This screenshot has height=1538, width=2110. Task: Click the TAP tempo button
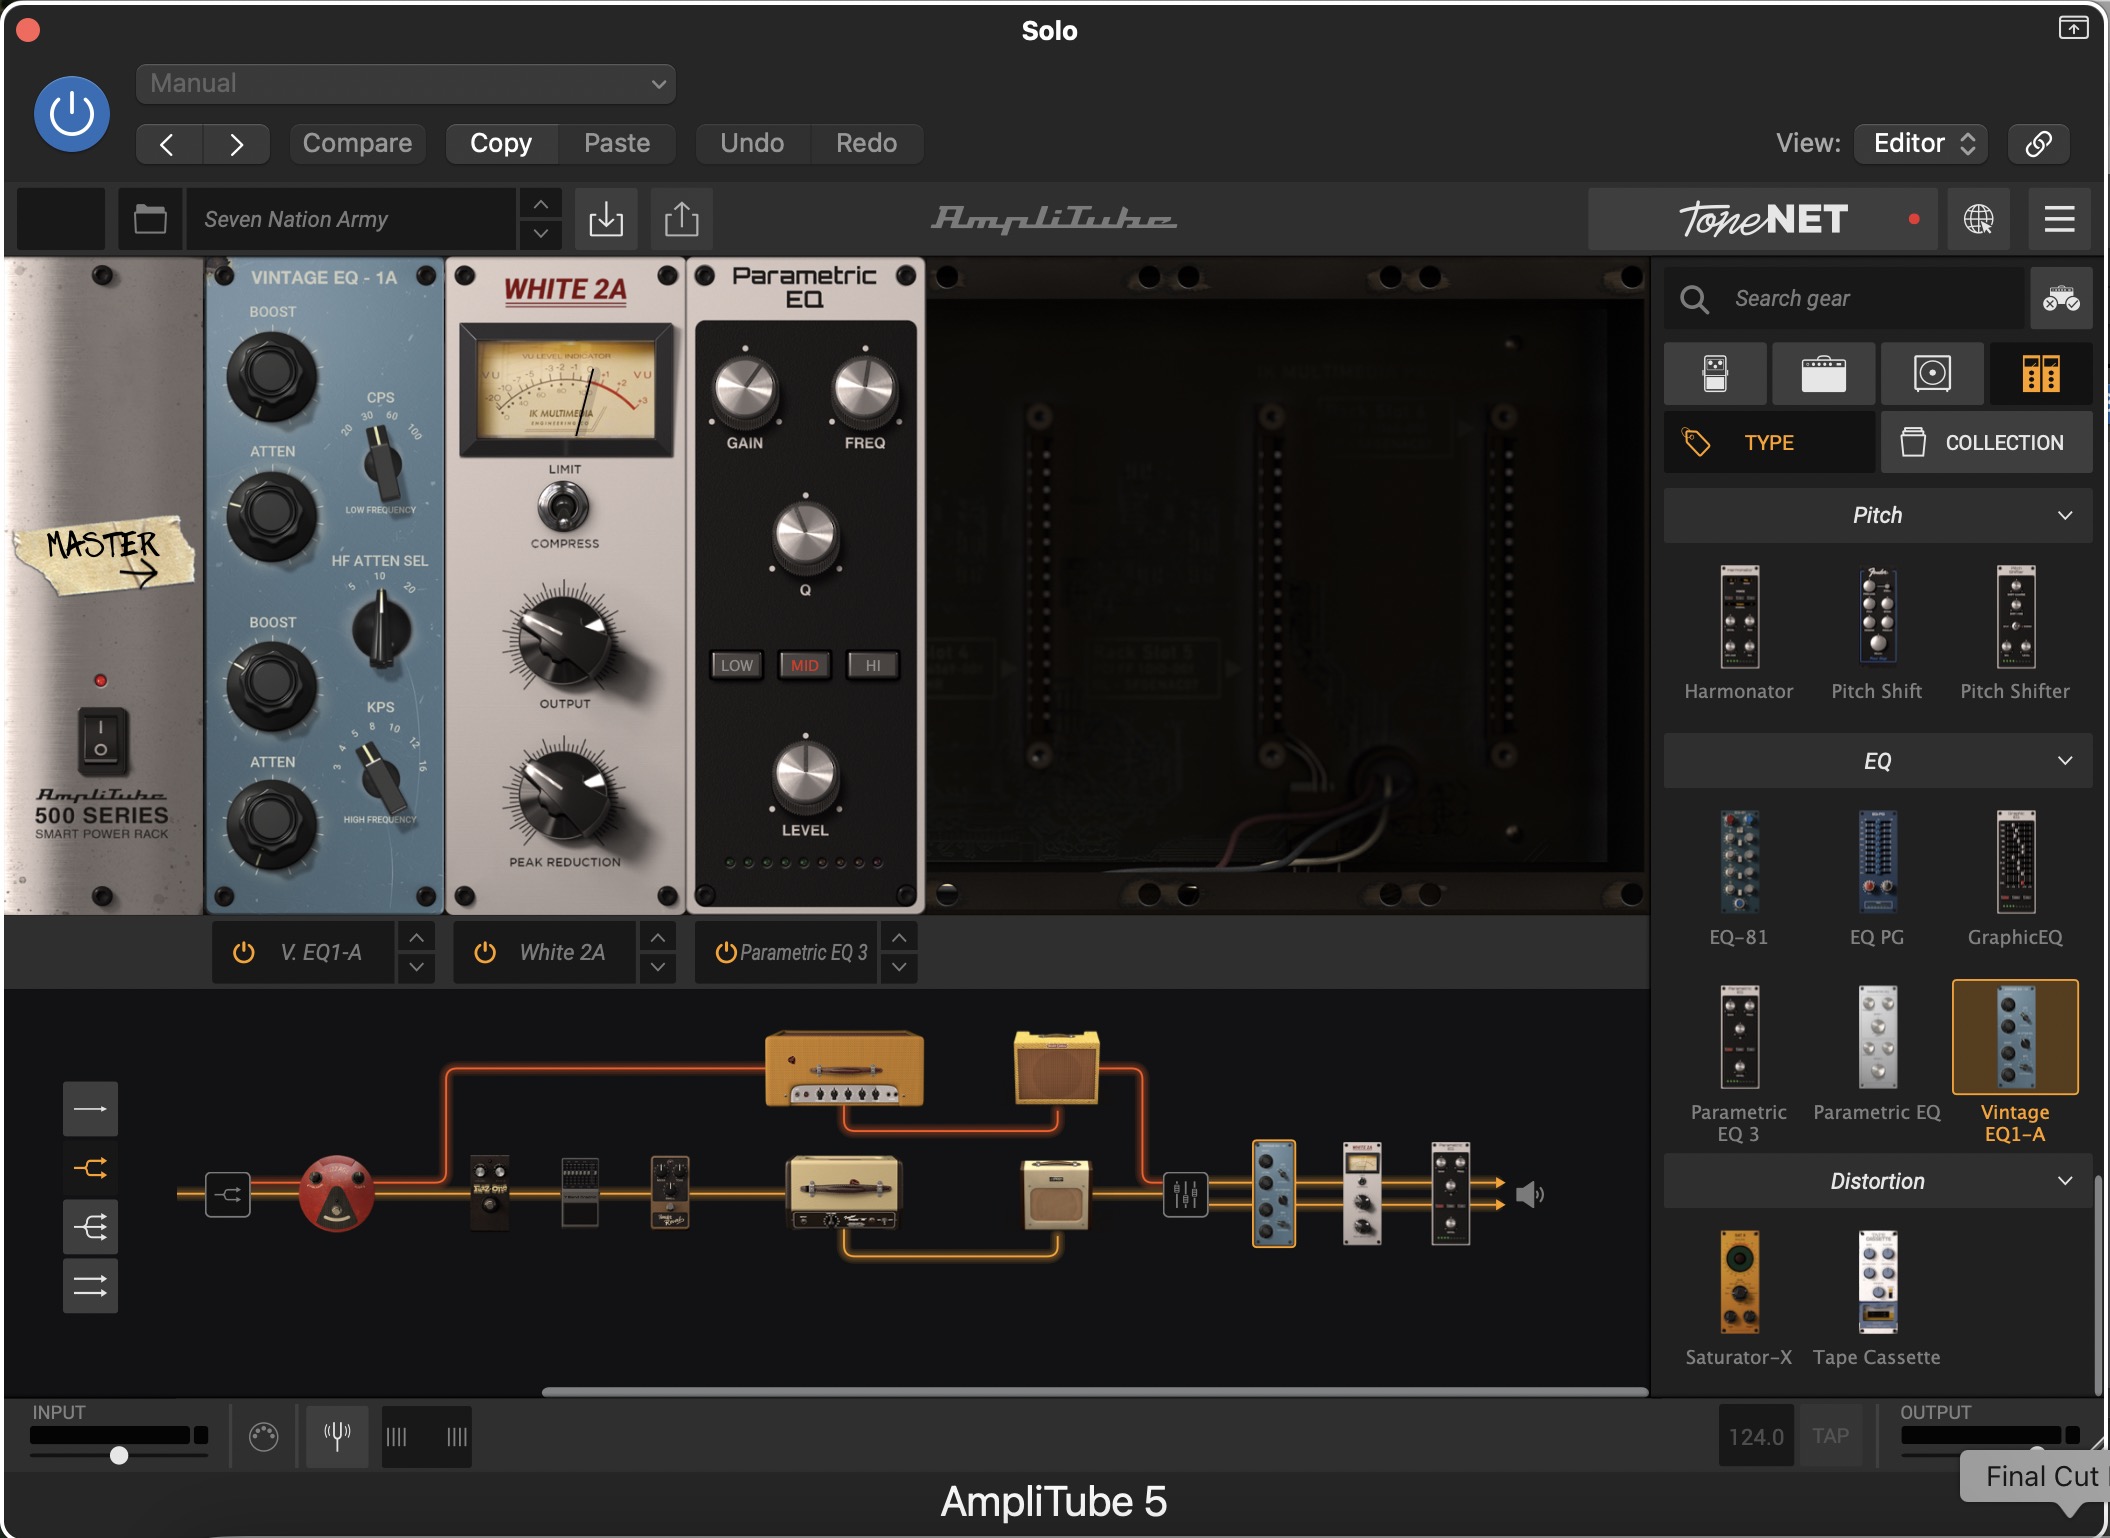click(1831, 1436)
